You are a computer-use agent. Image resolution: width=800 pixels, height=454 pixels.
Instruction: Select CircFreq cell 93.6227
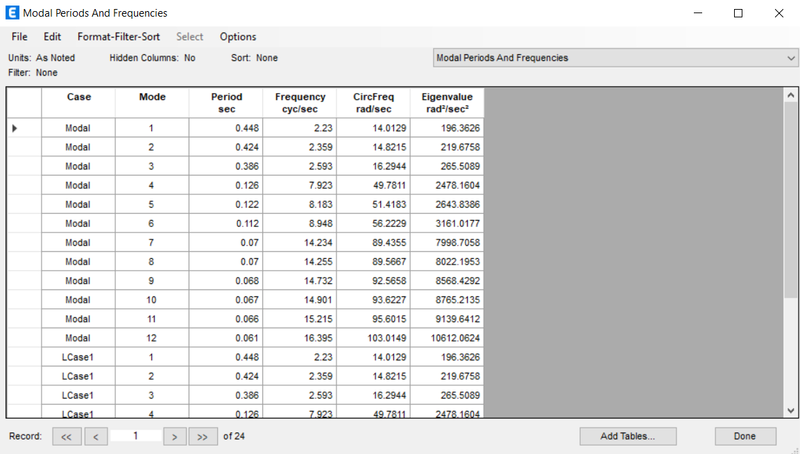coord(373,300)
